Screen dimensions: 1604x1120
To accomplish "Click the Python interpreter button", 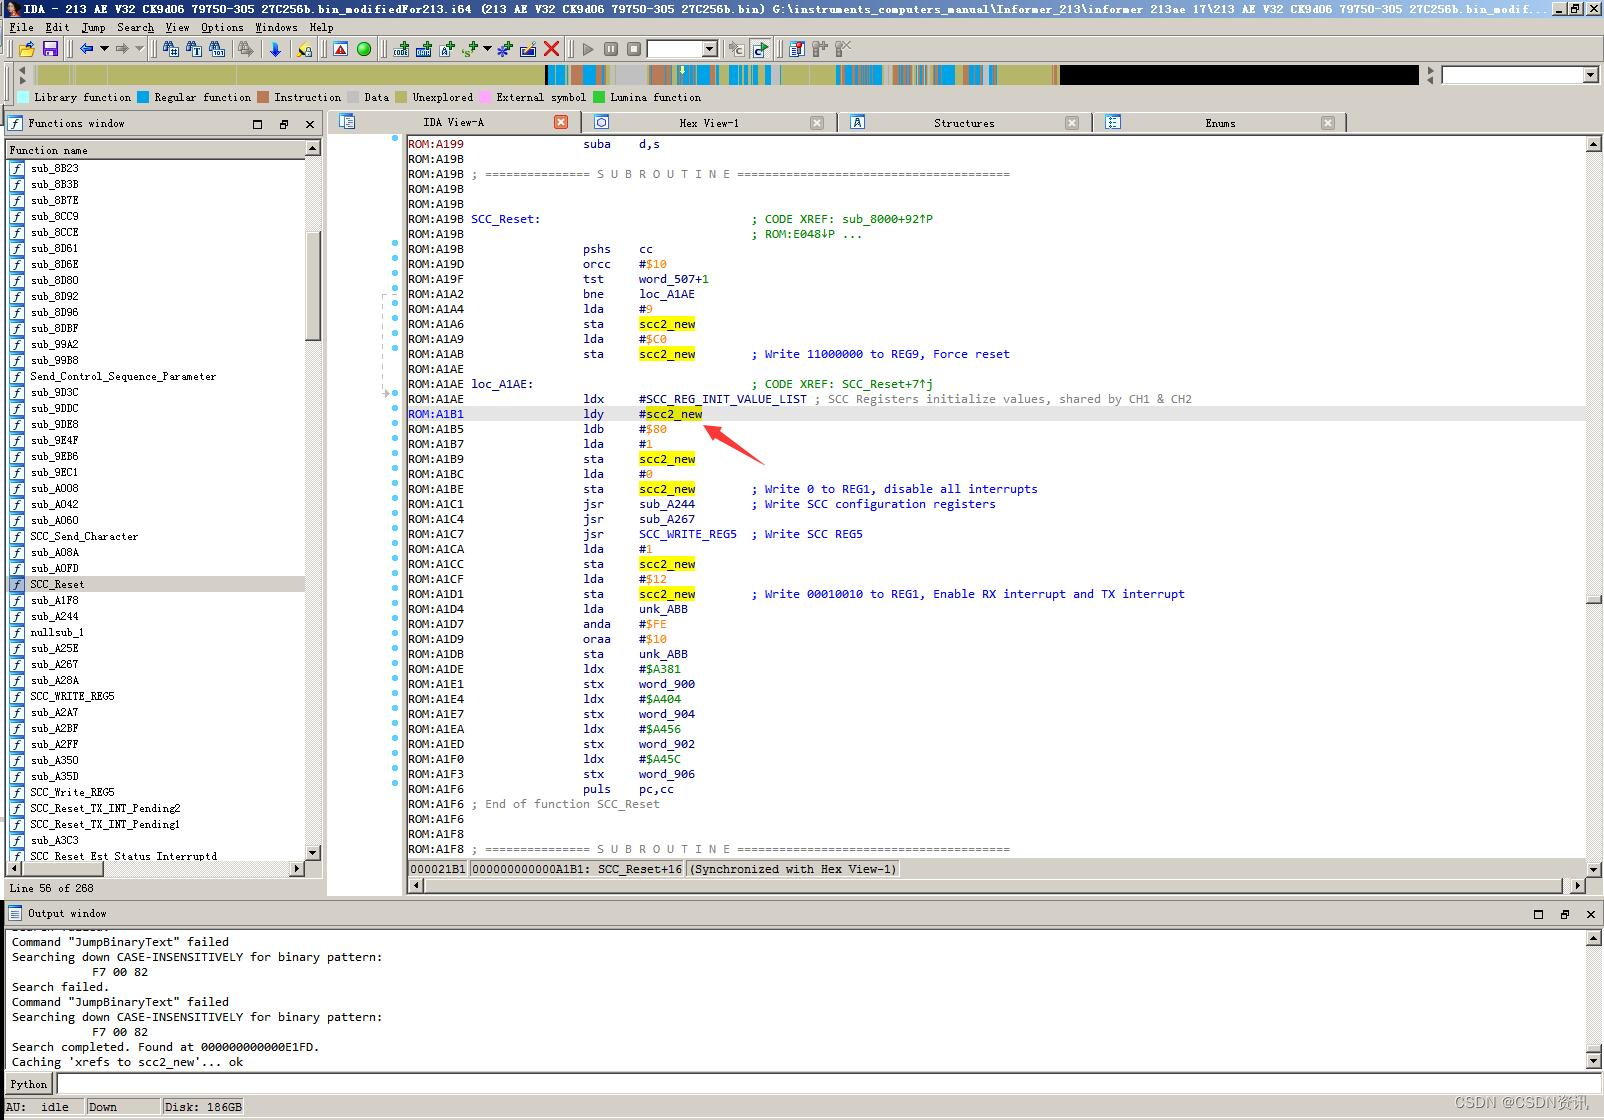I will 29,1084.
